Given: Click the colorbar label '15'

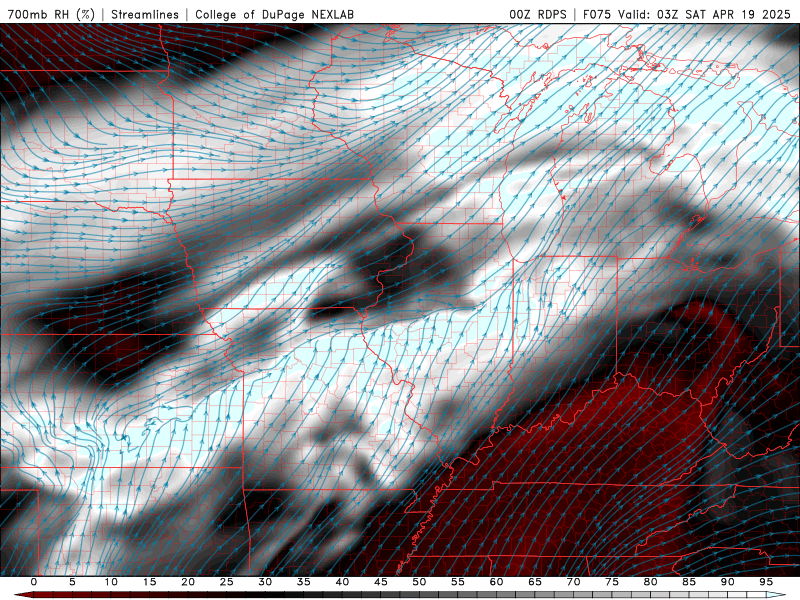Looking at the screenshot, I should coord(149,582).
